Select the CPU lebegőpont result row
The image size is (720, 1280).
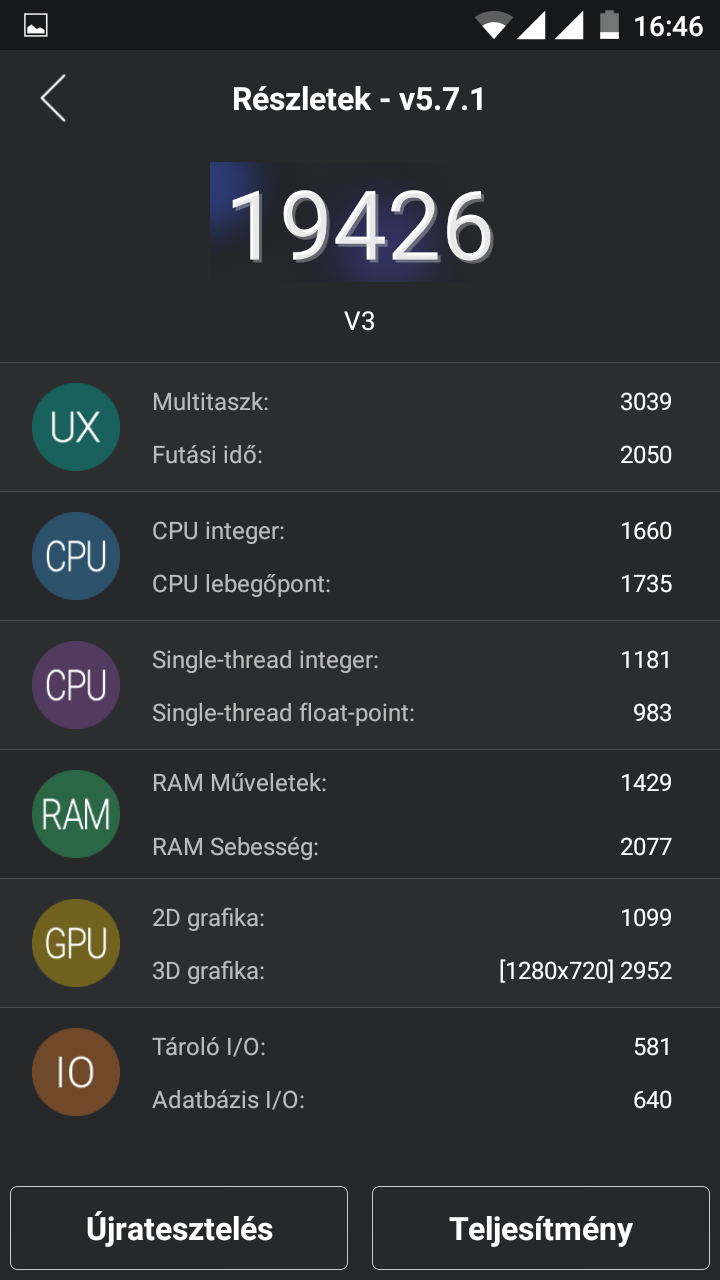click(410, 584)
